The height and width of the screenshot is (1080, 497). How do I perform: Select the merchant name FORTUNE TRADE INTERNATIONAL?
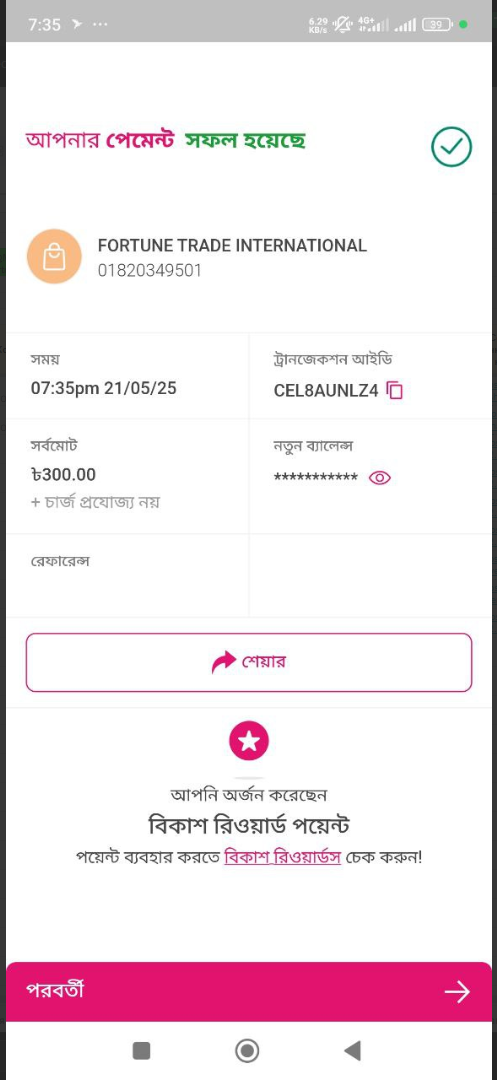pos(232,245)
